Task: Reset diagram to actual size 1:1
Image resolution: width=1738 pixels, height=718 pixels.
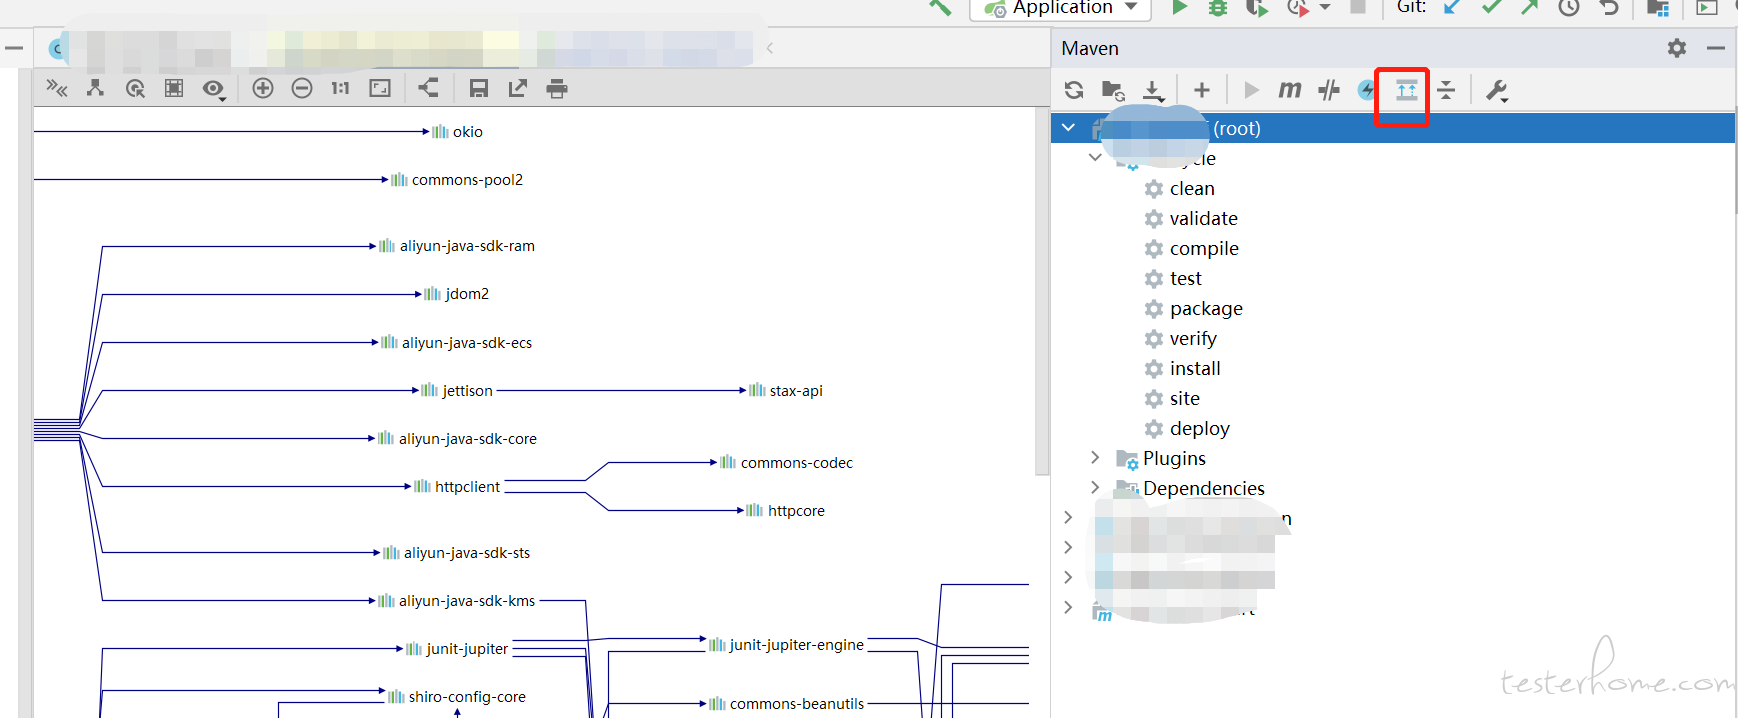Action: tap(340, 89)
